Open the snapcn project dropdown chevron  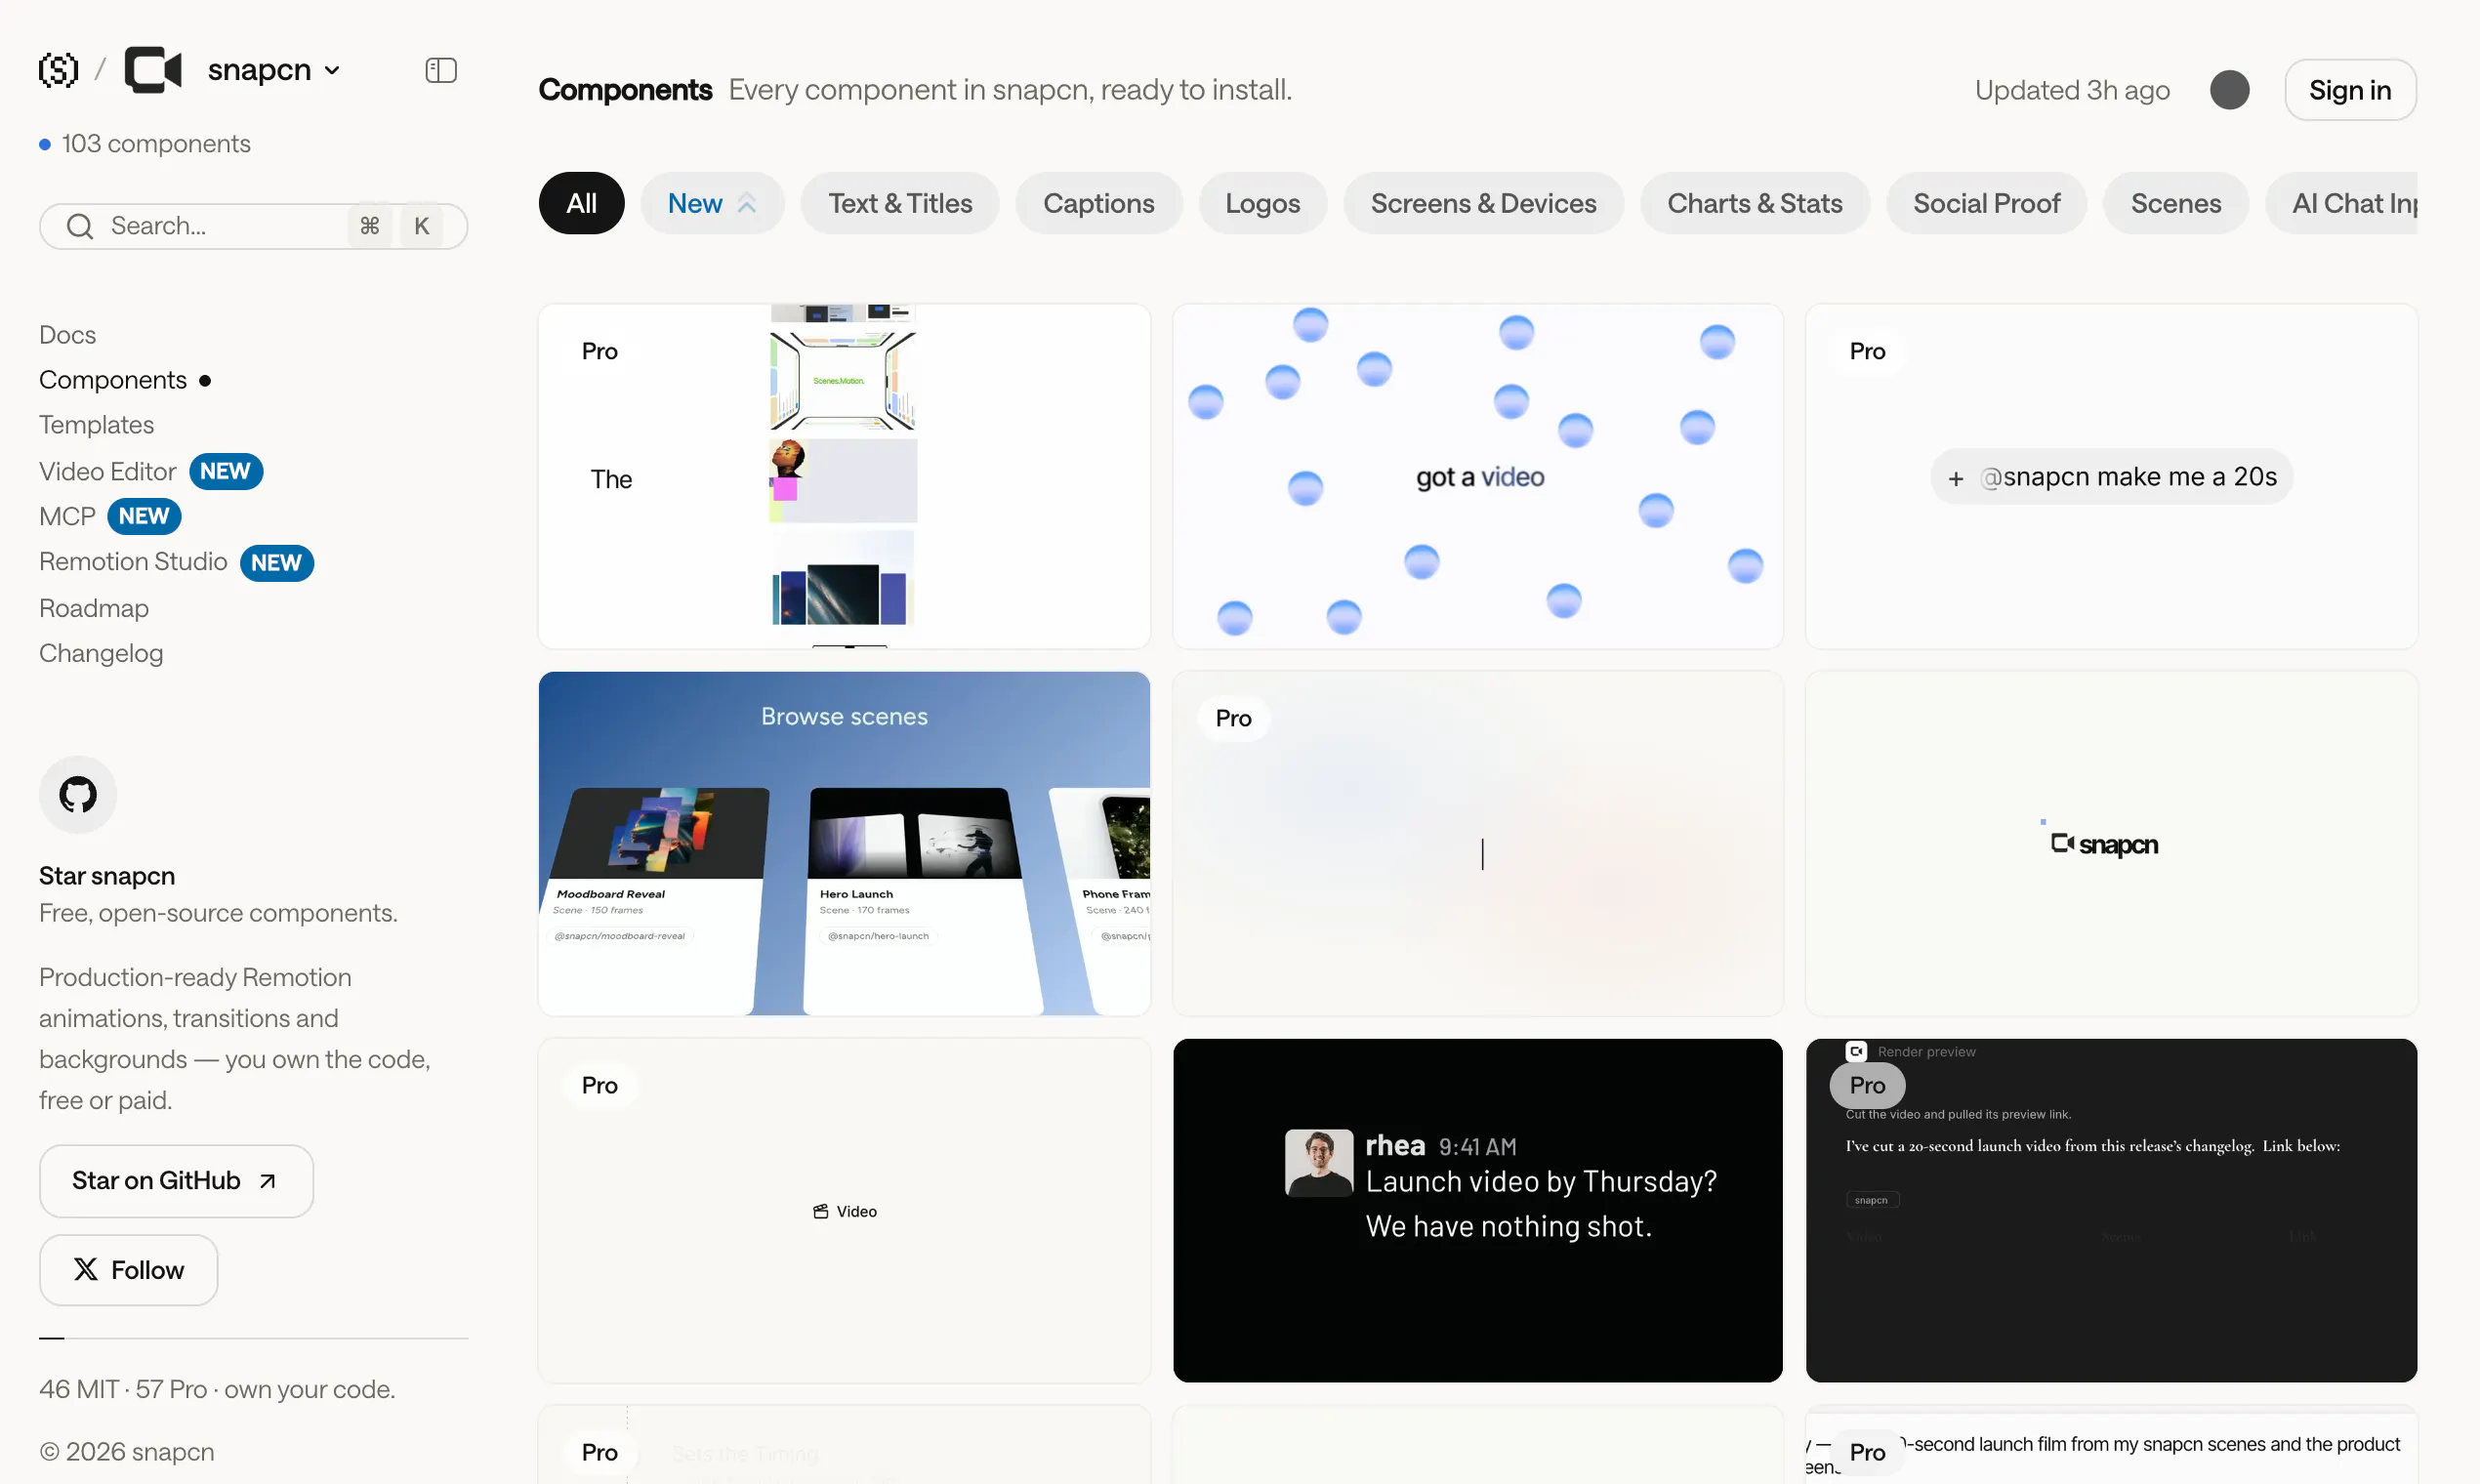[332, 70]
